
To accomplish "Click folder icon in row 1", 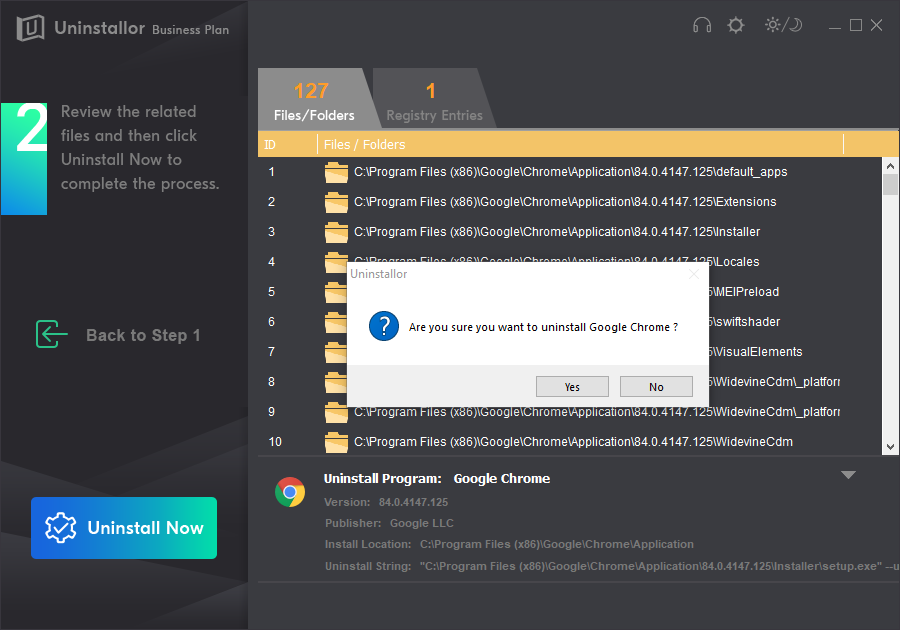I will point(336,172).
